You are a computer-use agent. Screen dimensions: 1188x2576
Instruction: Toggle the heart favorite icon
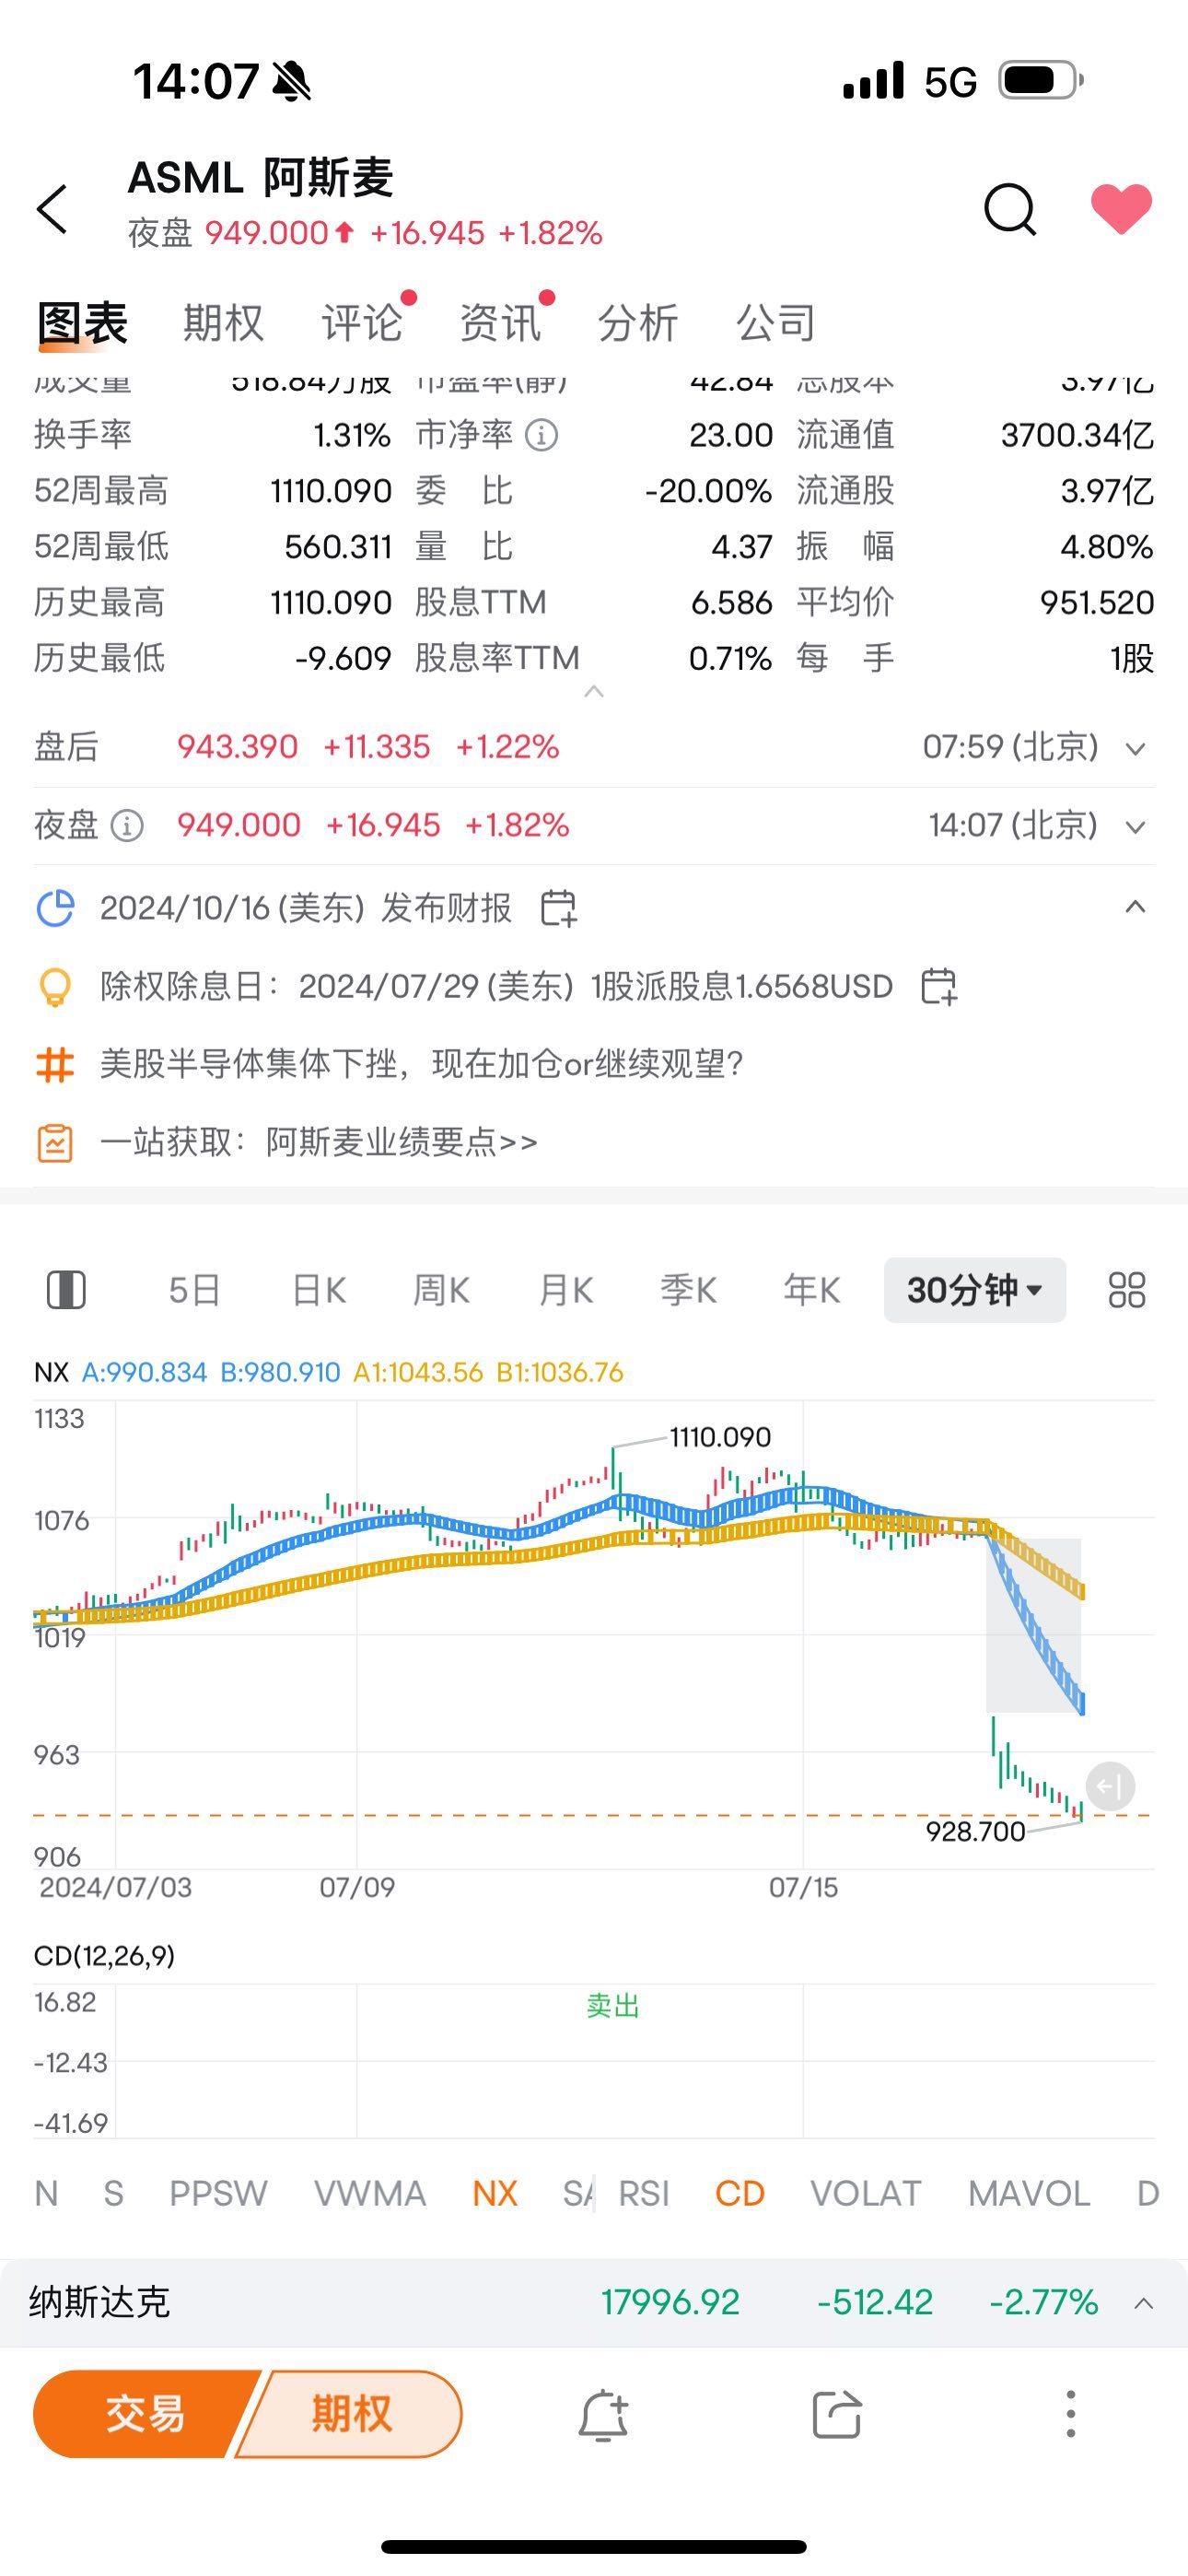click(x=1121, y=209)
